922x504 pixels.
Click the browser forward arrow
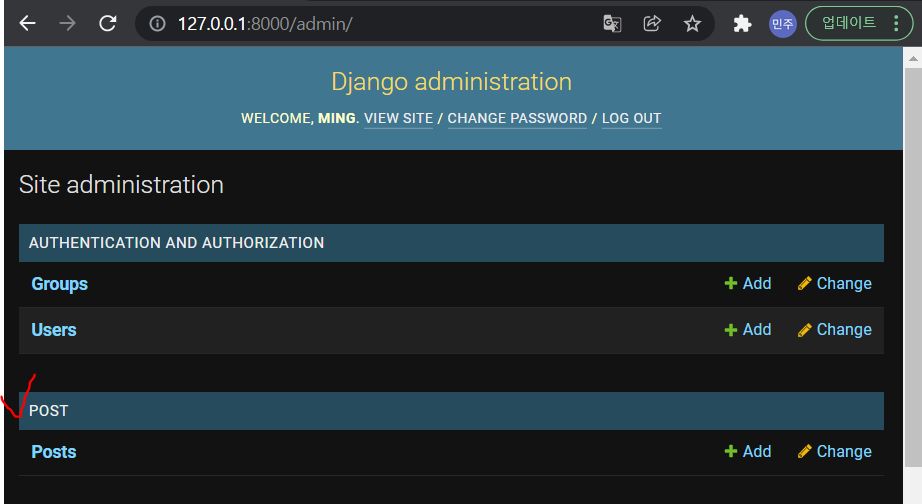(68, 24)
